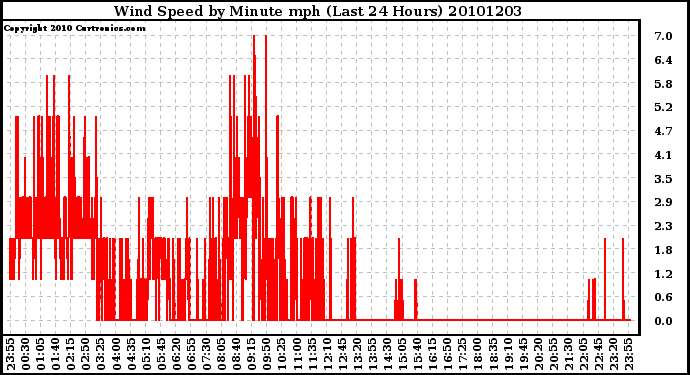Click the 20:20 time axis label
Screen dimensions: 690x375
pyautogui.click(x=538, y=355)
